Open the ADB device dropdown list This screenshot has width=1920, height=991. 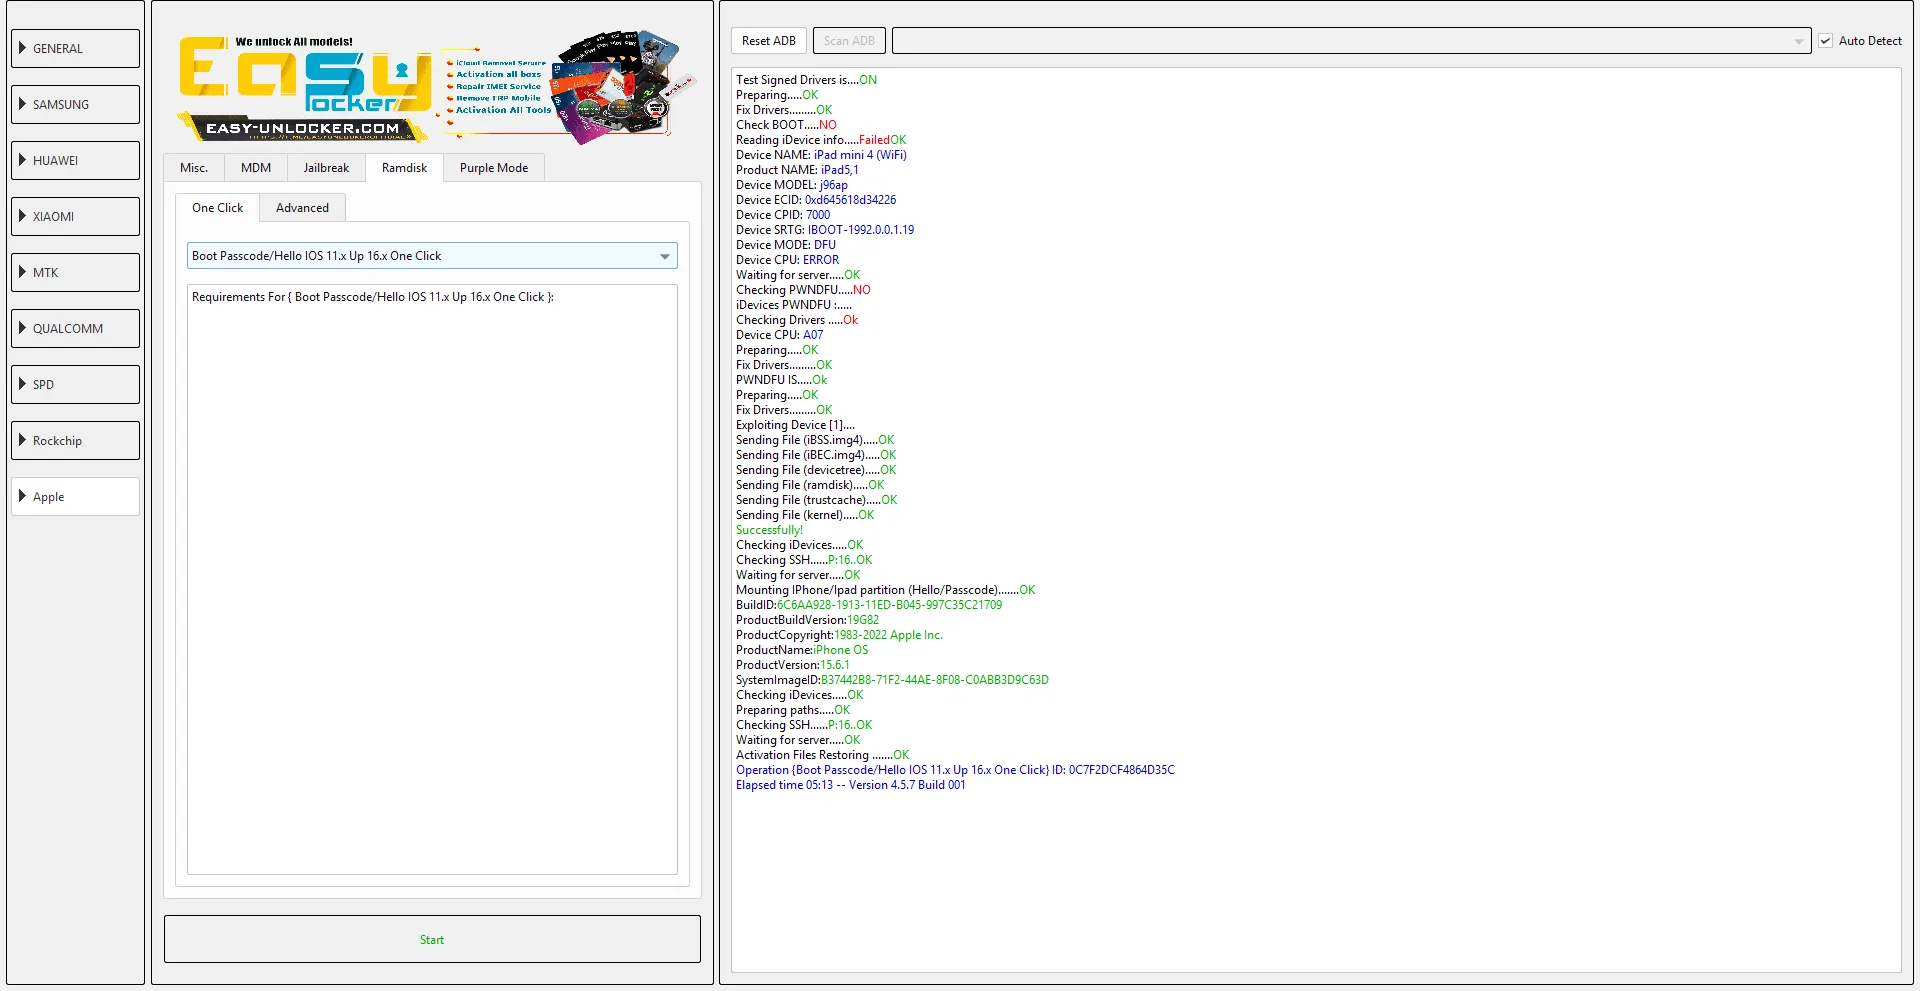coord(1798,41)
